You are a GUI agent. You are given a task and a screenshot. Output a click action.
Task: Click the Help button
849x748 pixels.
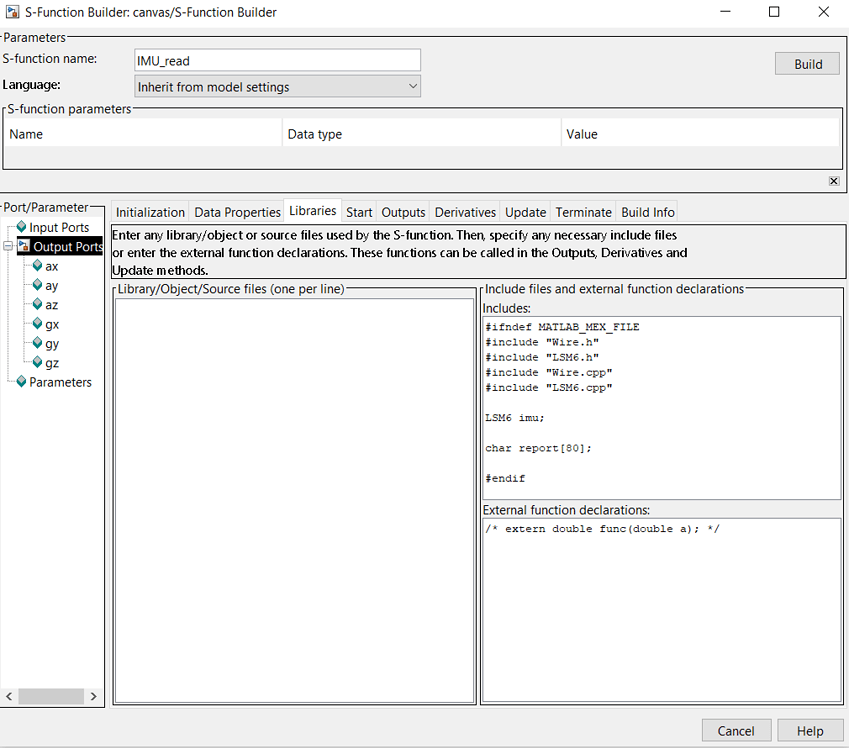point(810,730)
